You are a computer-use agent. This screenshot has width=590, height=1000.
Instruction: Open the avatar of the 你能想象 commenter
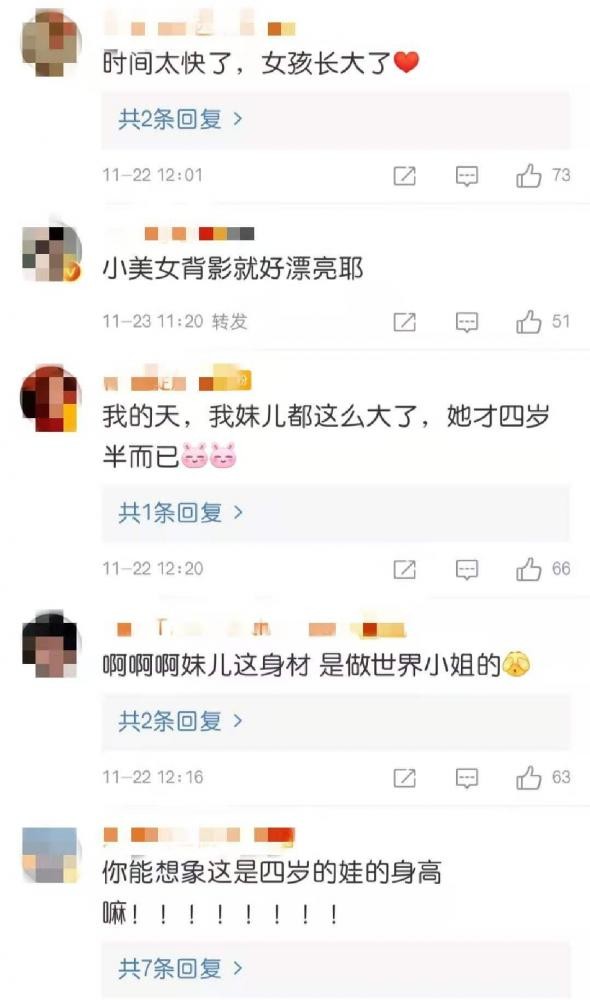[x=50, y=855]
